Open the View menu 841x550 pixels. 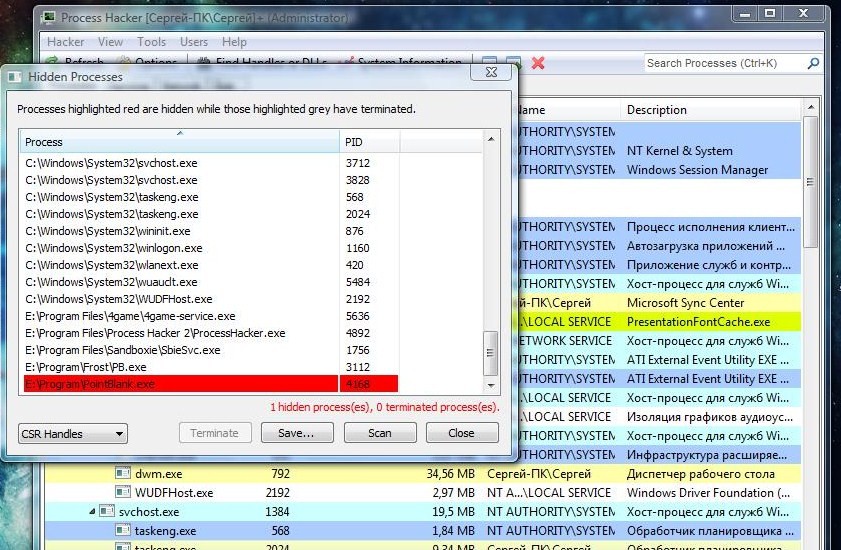tap(110, 42)
